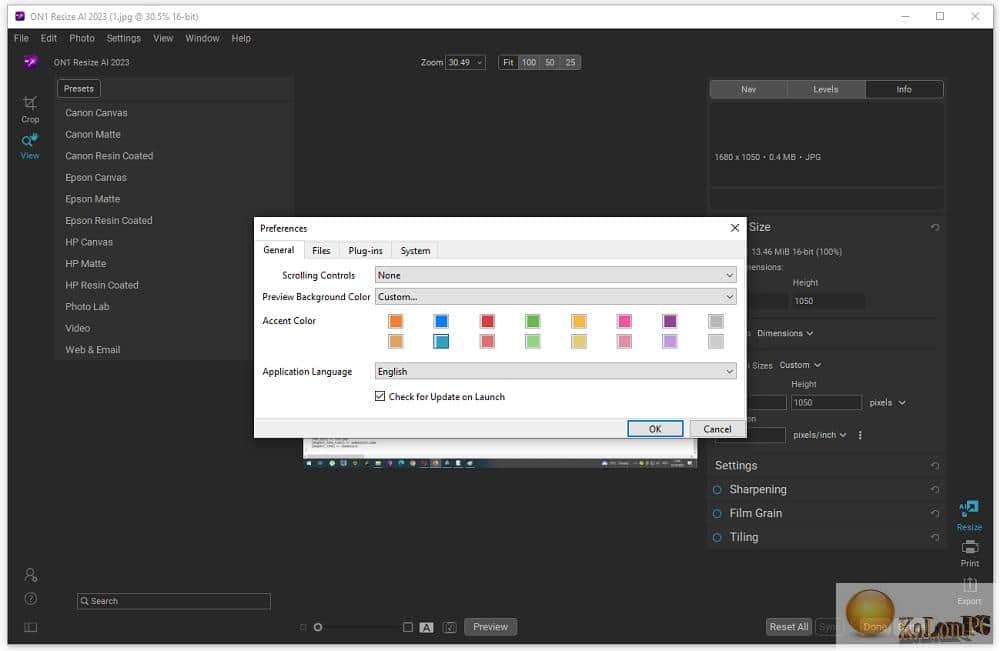The width and height of the screenshot is (1000, 651).
Task: Cancel the Preferences dialog
Action: 717,428
